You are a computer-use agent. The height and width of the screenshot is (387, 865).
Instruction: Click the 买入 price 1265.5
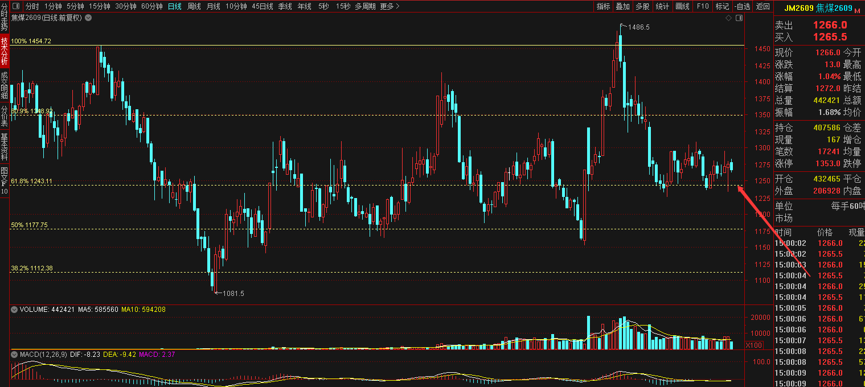tap(830, 37)
